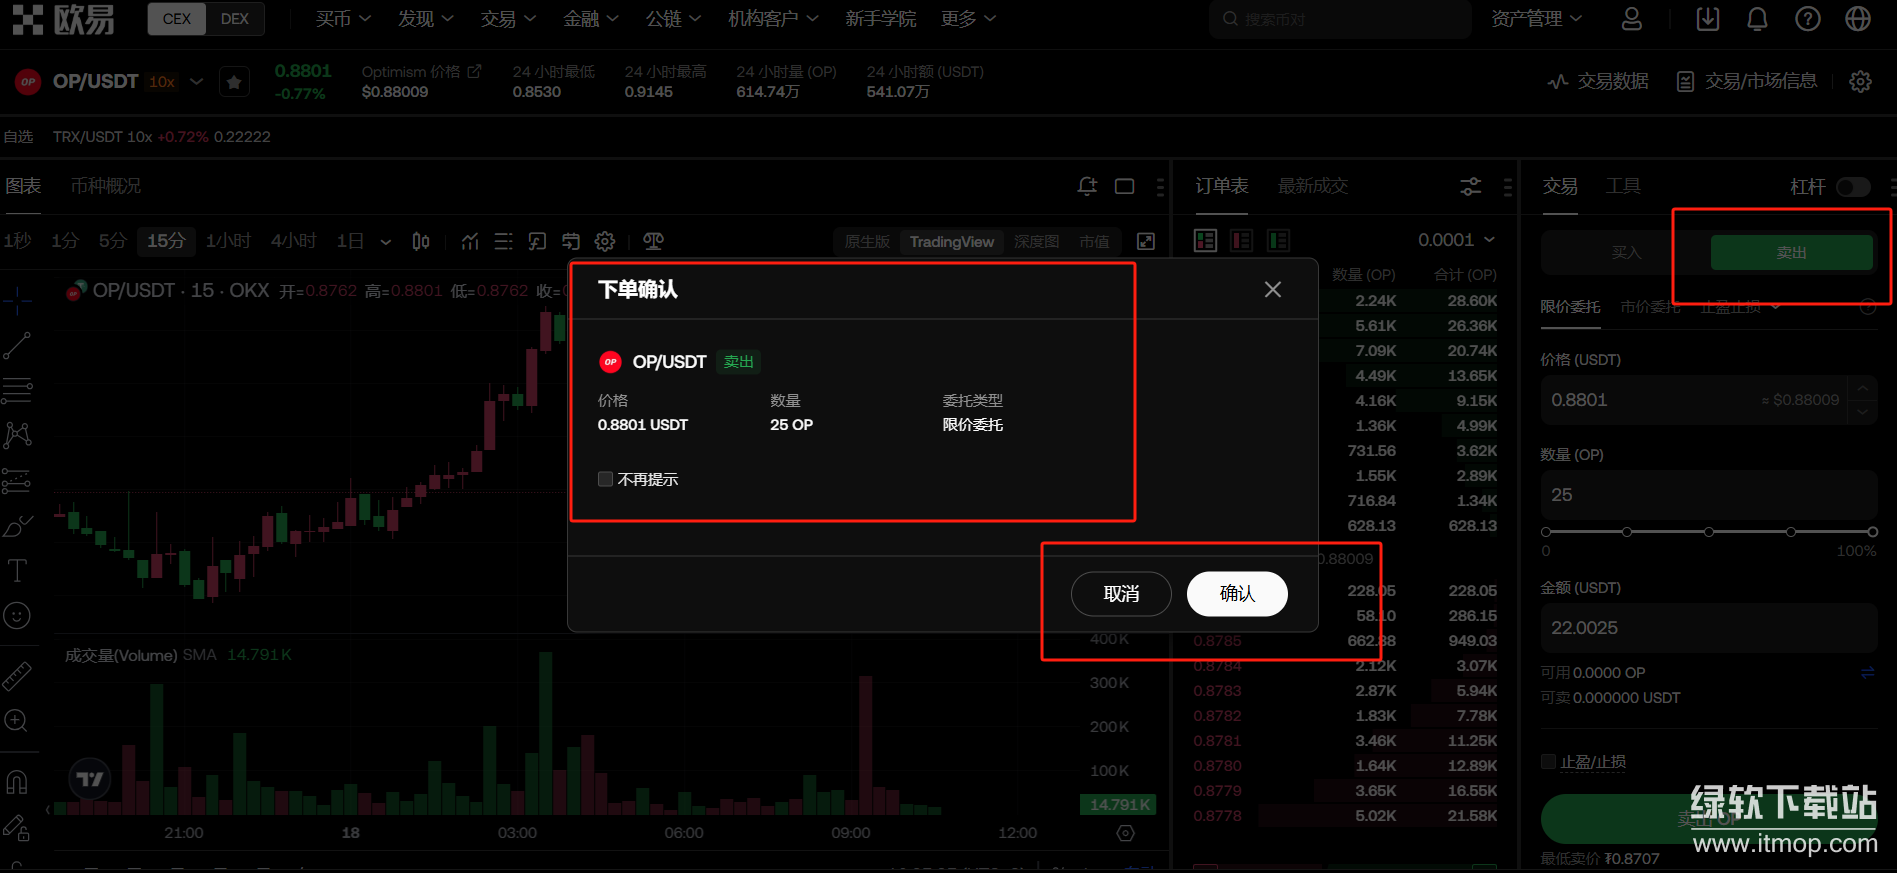Open the emoji sticker tool
Image resolution: width=1897 pixels, height=873 pixels.
pos(17,616)
